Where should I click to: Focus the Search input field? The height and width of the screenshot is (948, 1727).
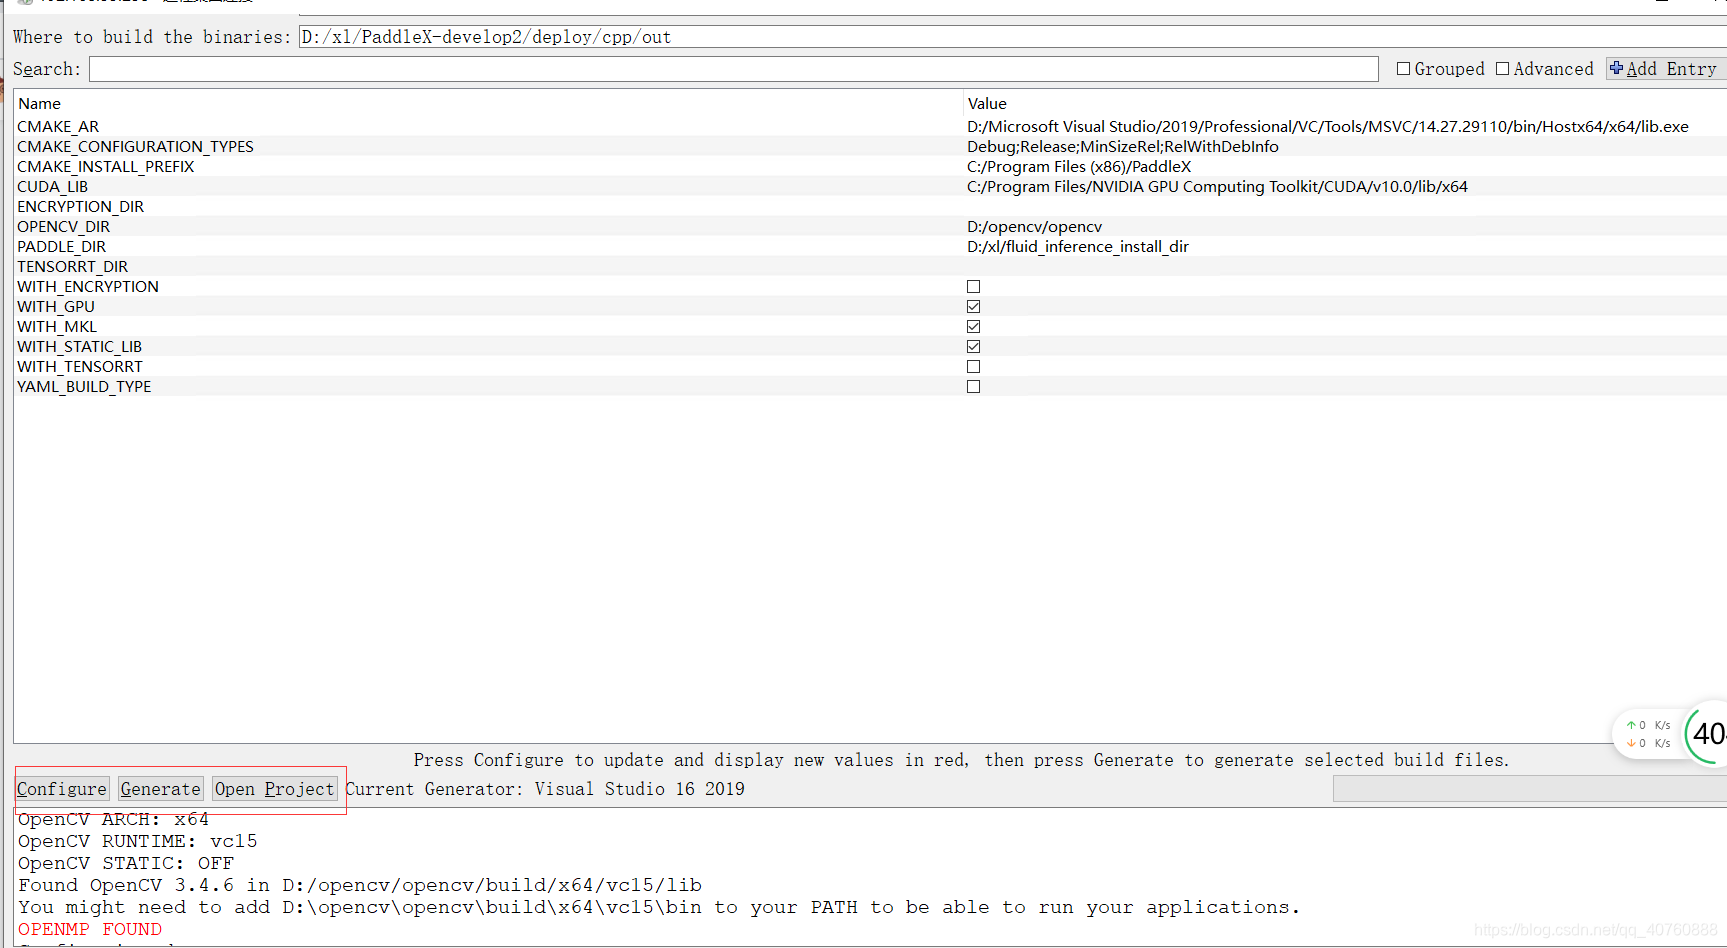(733, 69)
